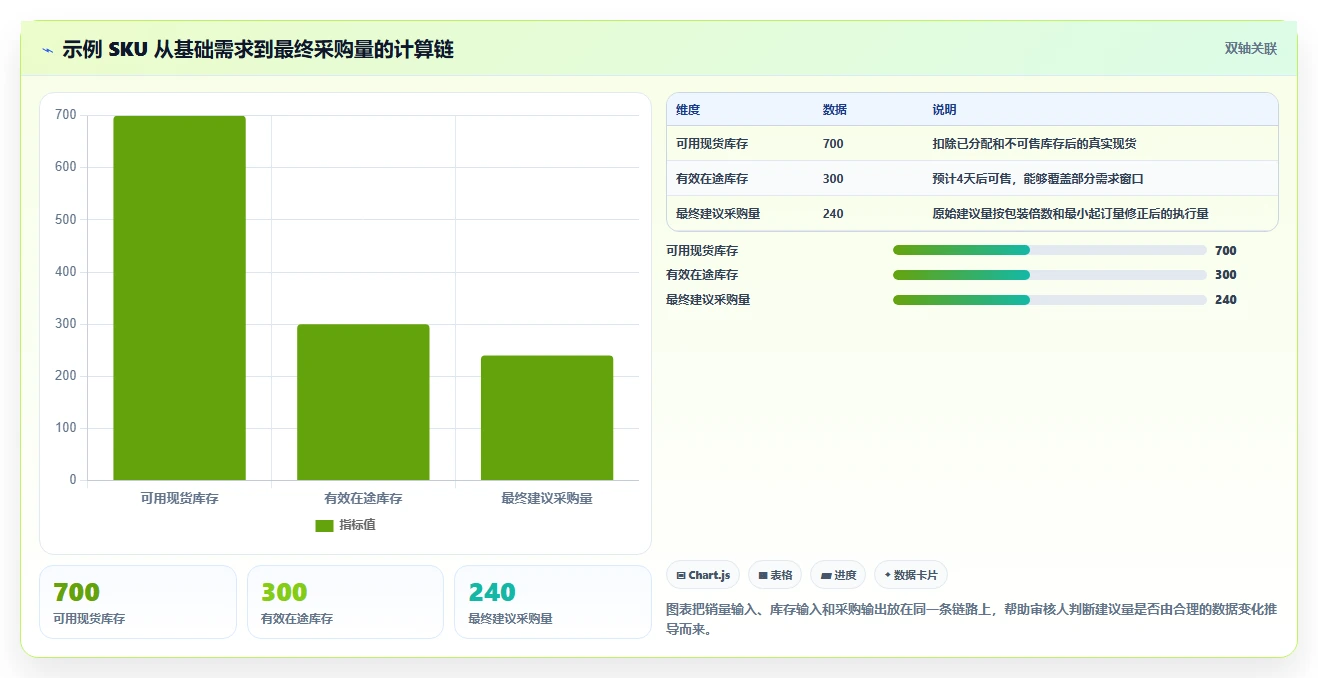
Task: Click the 240 value beside progress bar
Action: pyautogui.click(x=1225, y=300)
